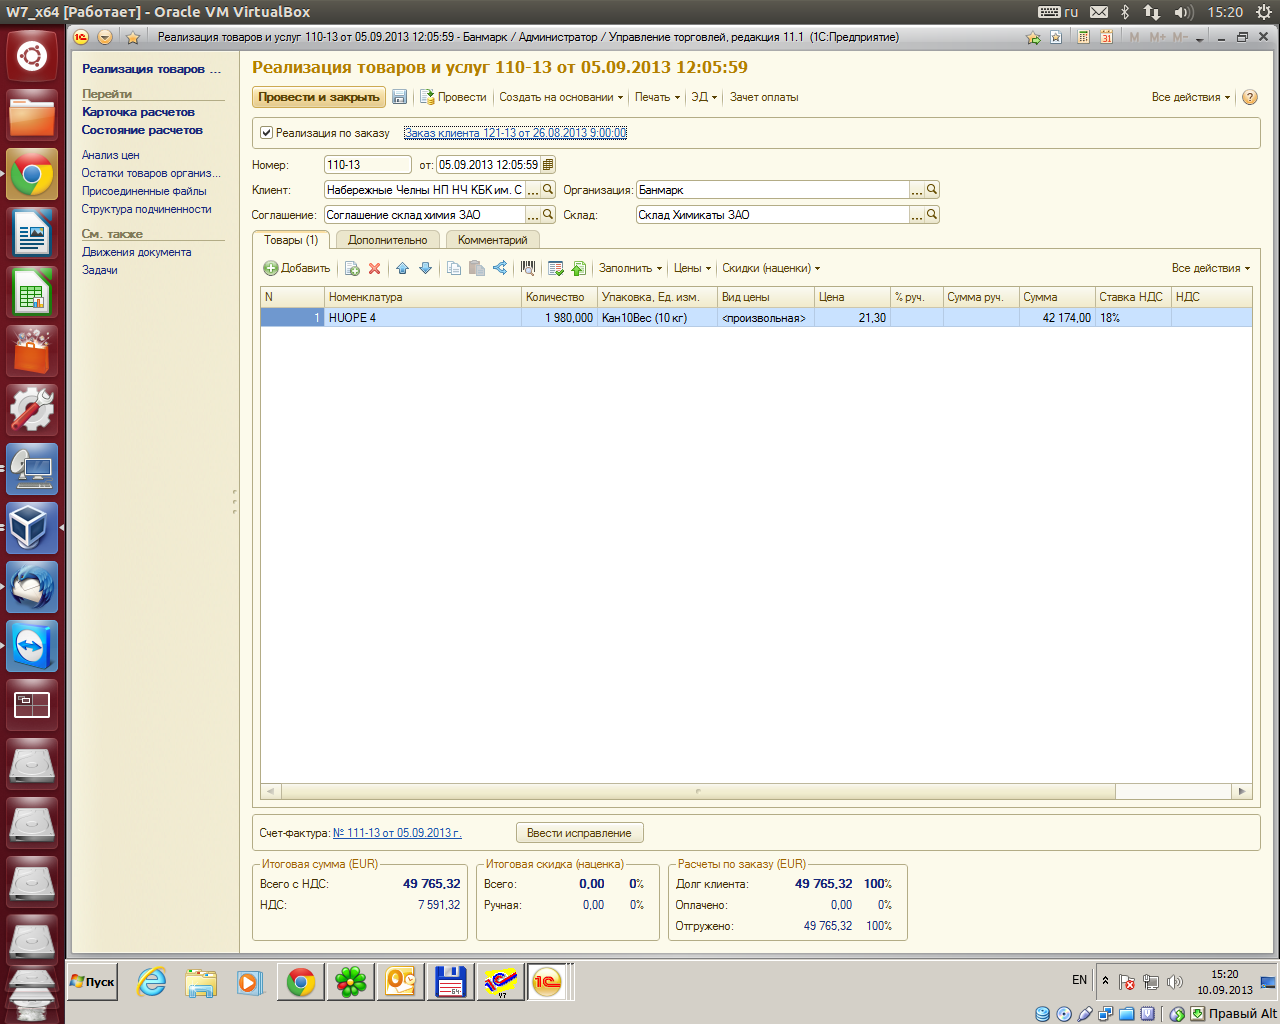The height and width of the screenshot is (1024, 1280).
Task: Click the magnifier icon beside Соглашение field
Action: 548,214
